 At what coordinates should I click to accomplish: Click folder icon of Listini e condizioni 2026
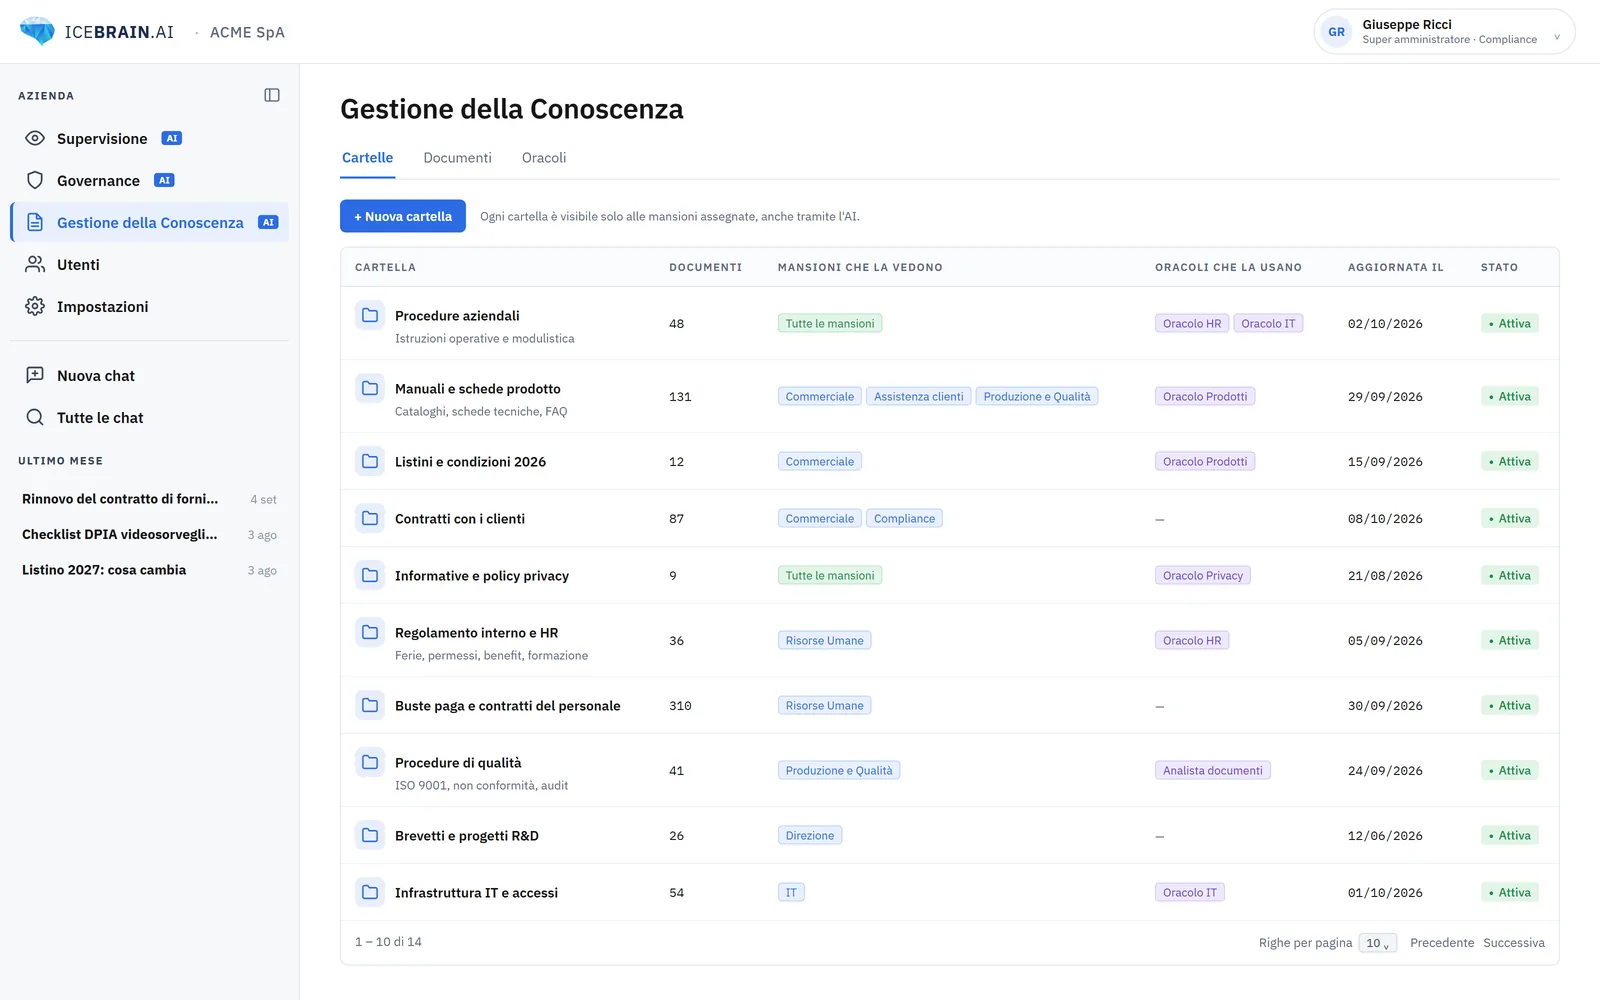(x=370, y=461)
